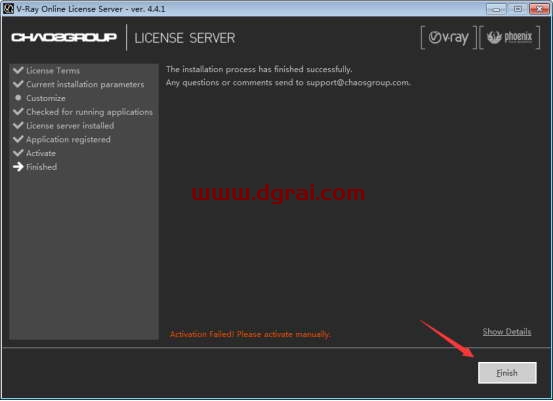
Task: Minimize the License Server window
Action: 496,9
